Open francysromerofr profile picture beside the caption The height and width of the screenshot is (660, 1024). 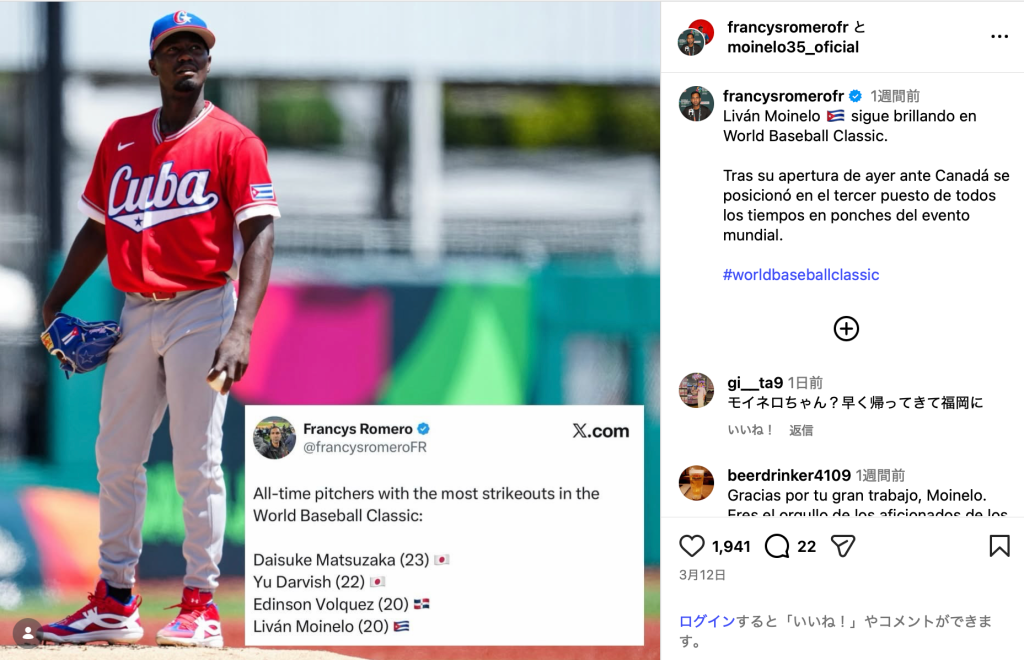click(x=696, y=104)
